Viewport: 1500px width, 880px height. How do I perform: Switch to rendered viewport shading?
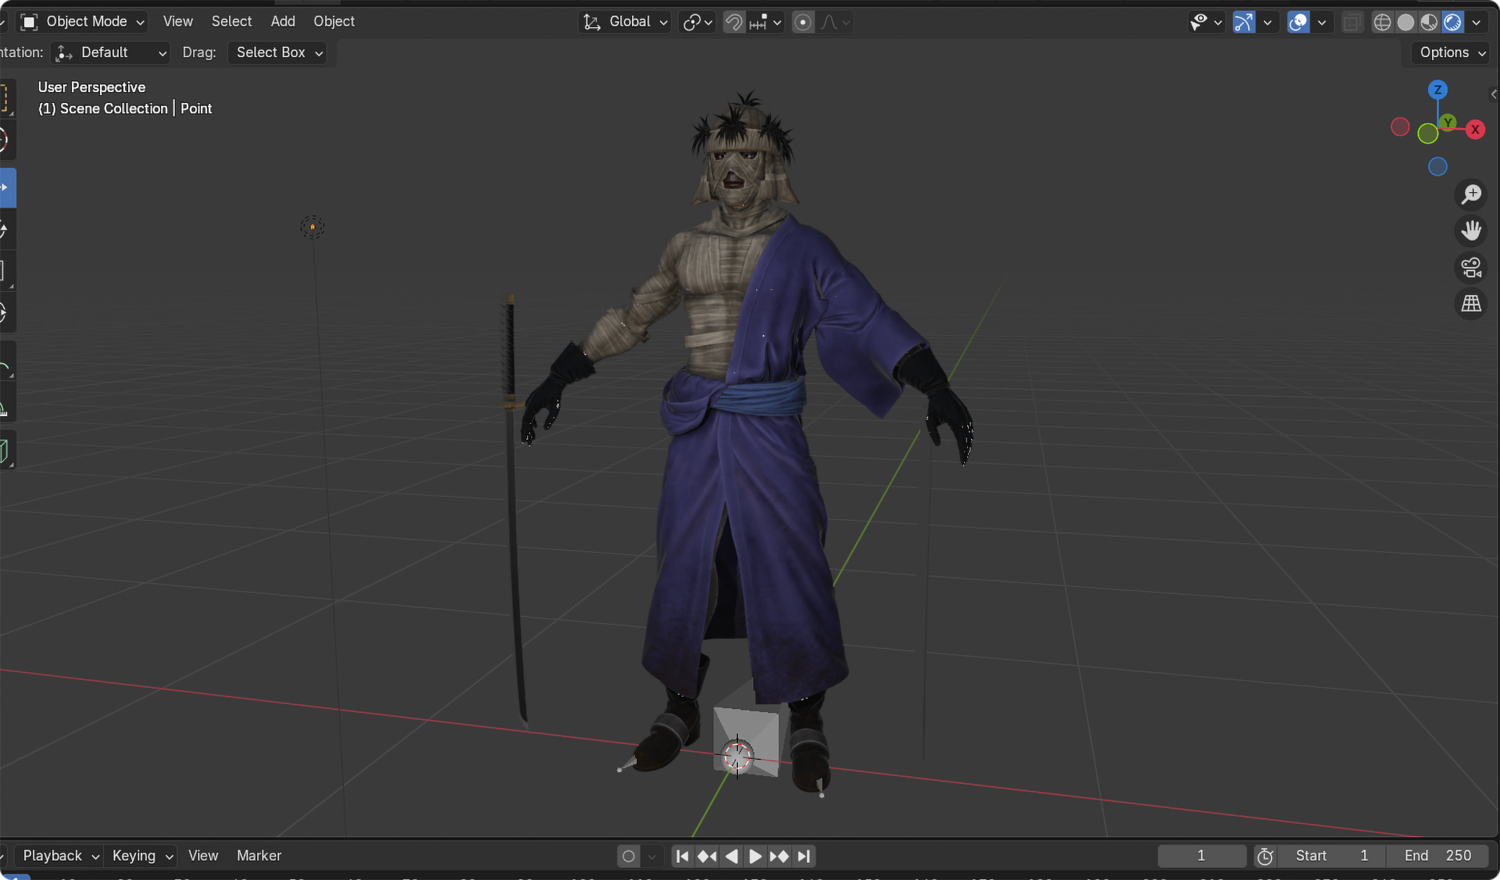tap(1453, 22)
